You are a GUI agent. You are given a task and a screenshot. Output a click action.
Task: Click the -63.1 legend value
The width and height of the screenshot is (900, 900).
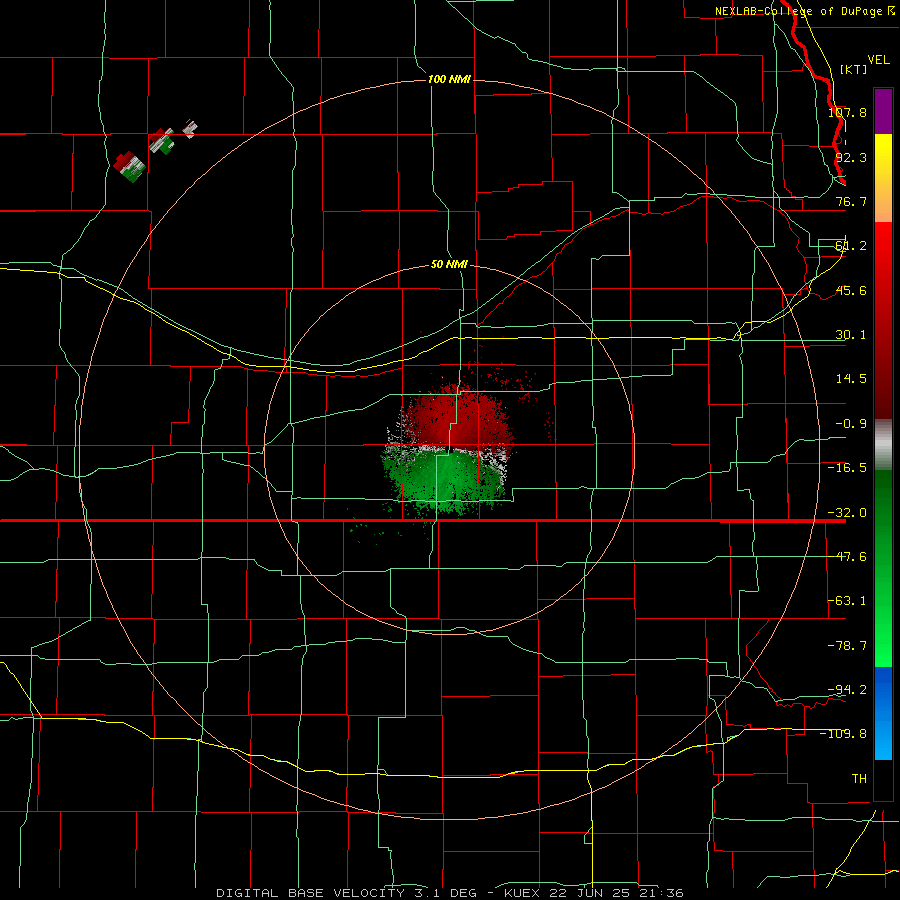point(847,601)
